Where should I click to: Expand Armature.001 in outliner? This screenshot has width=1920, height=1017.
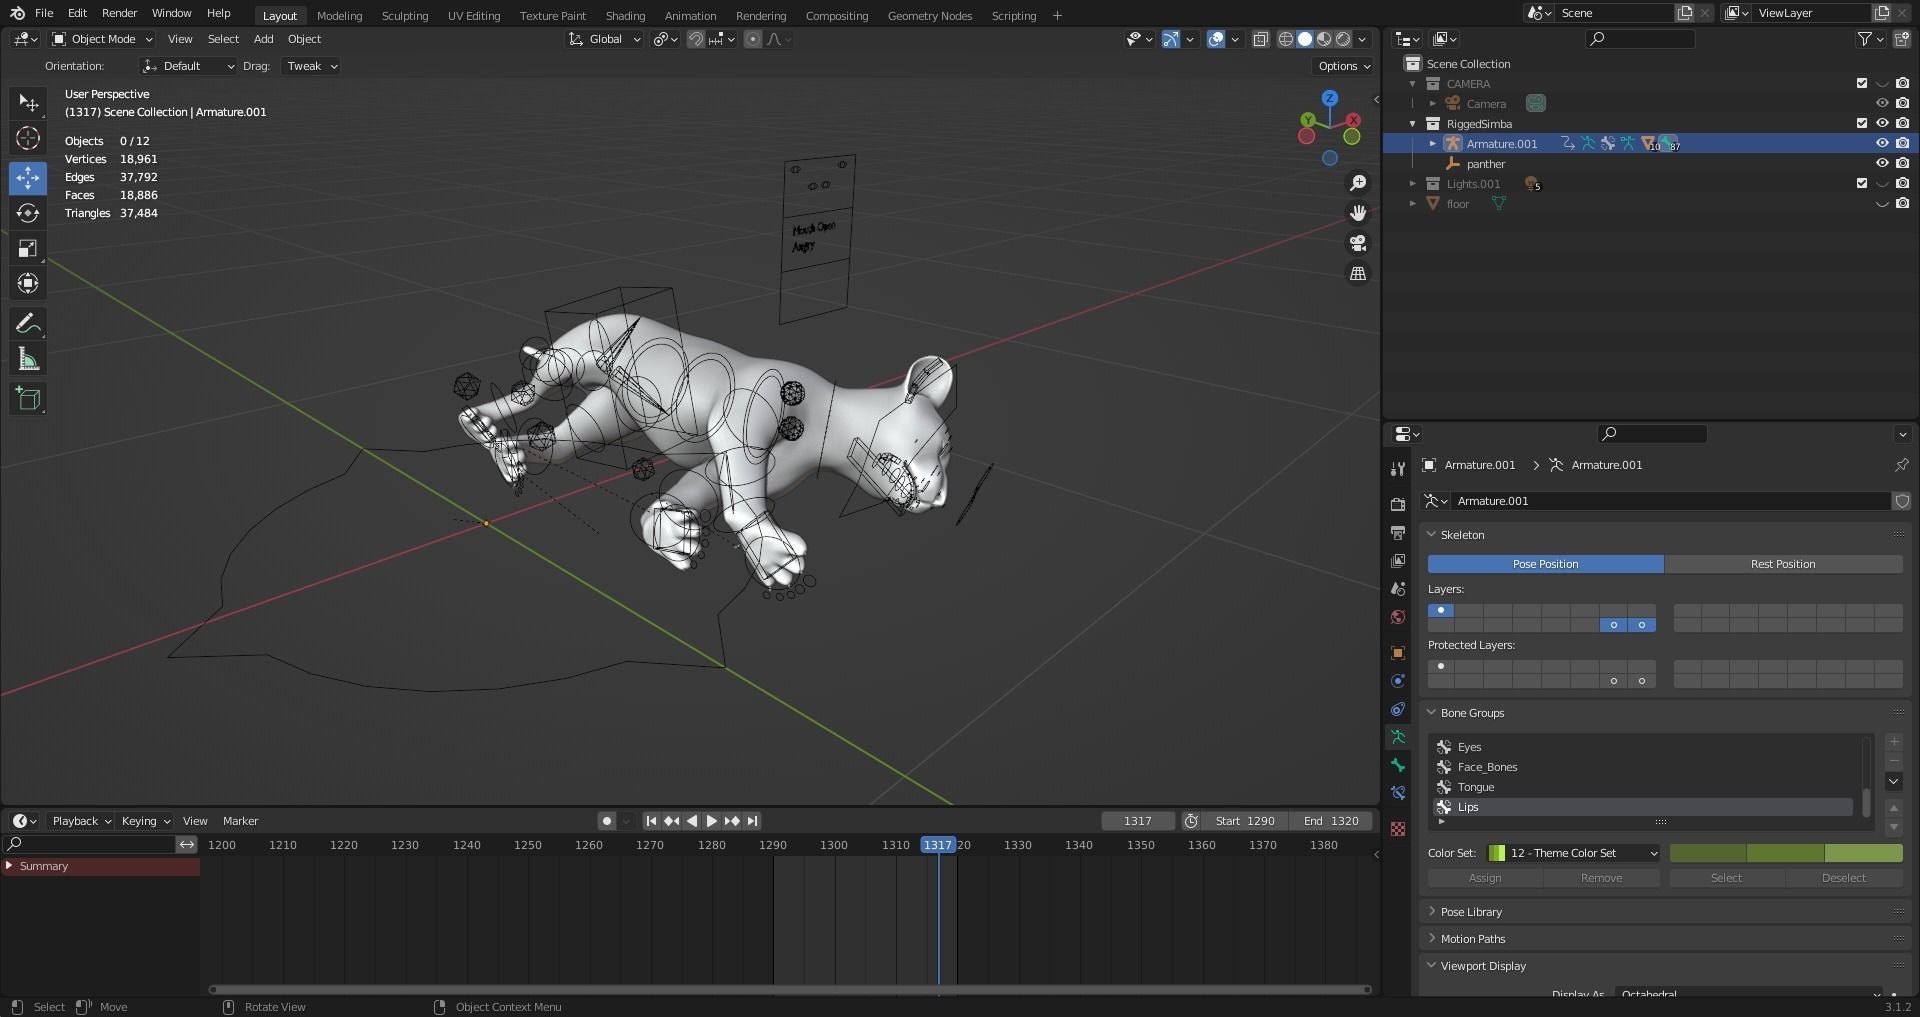(x=1432, y=143)
